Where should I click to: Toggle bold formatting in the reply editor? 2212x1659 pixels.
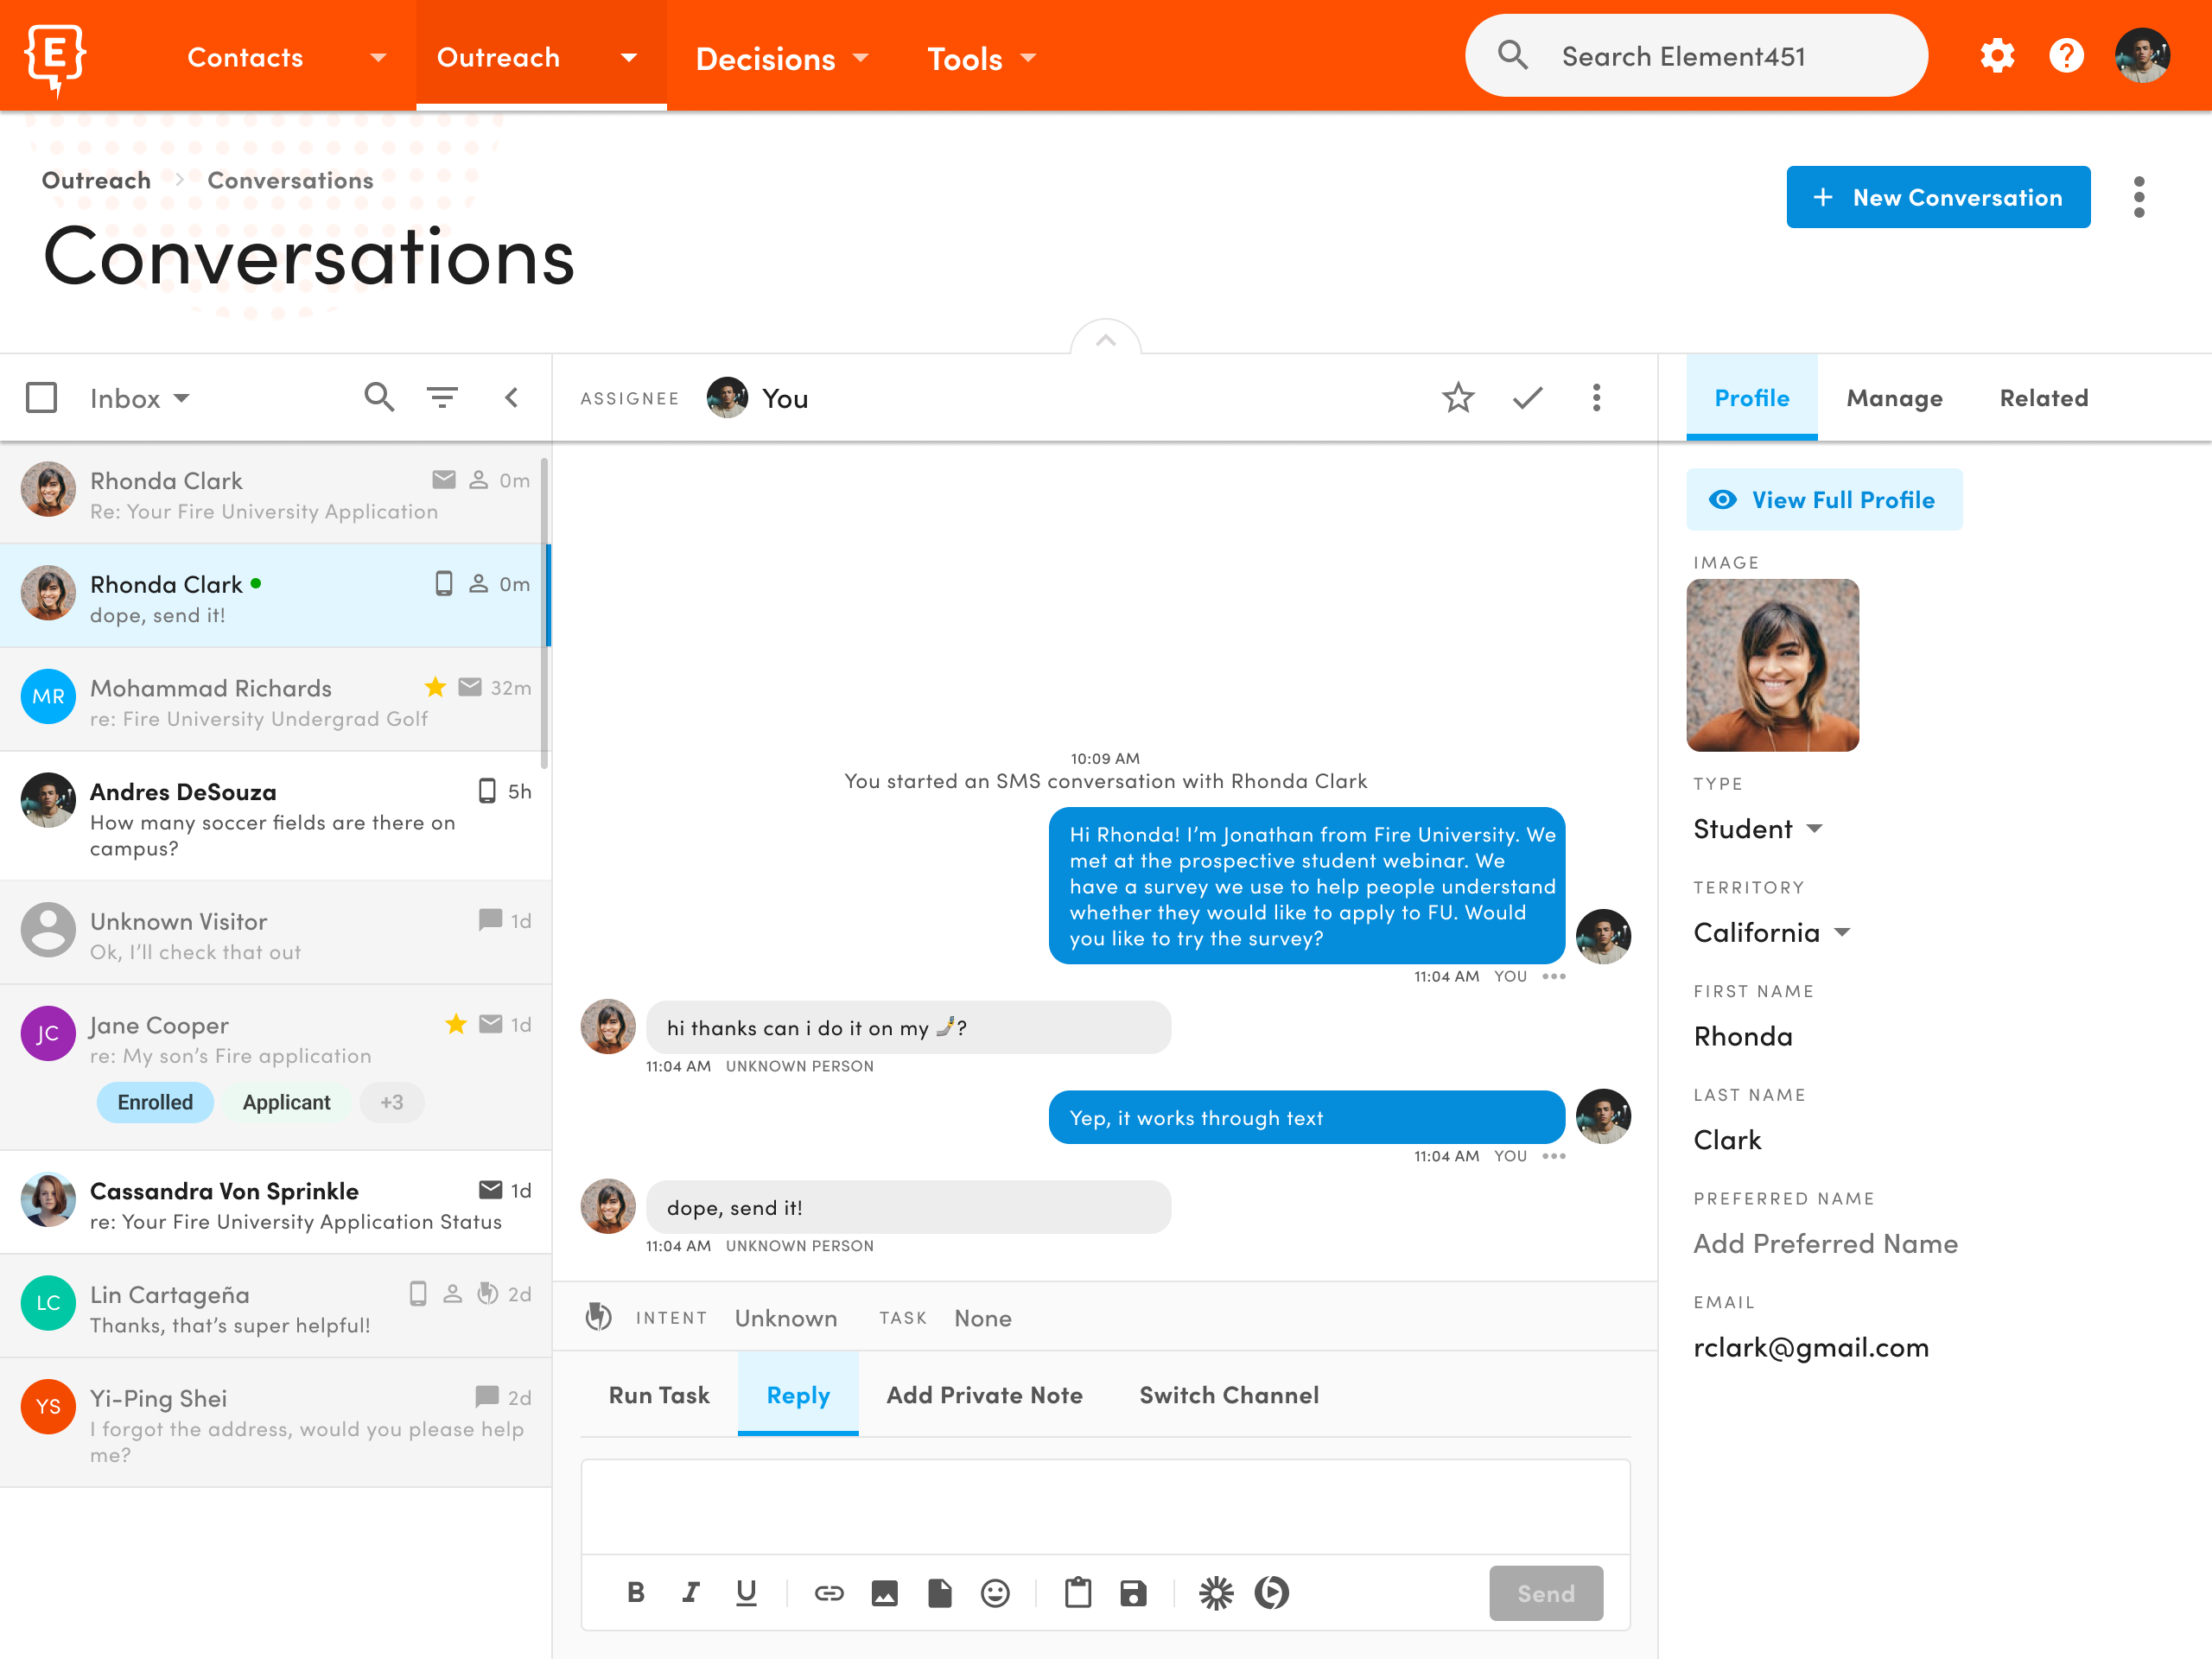[635, 1593]
